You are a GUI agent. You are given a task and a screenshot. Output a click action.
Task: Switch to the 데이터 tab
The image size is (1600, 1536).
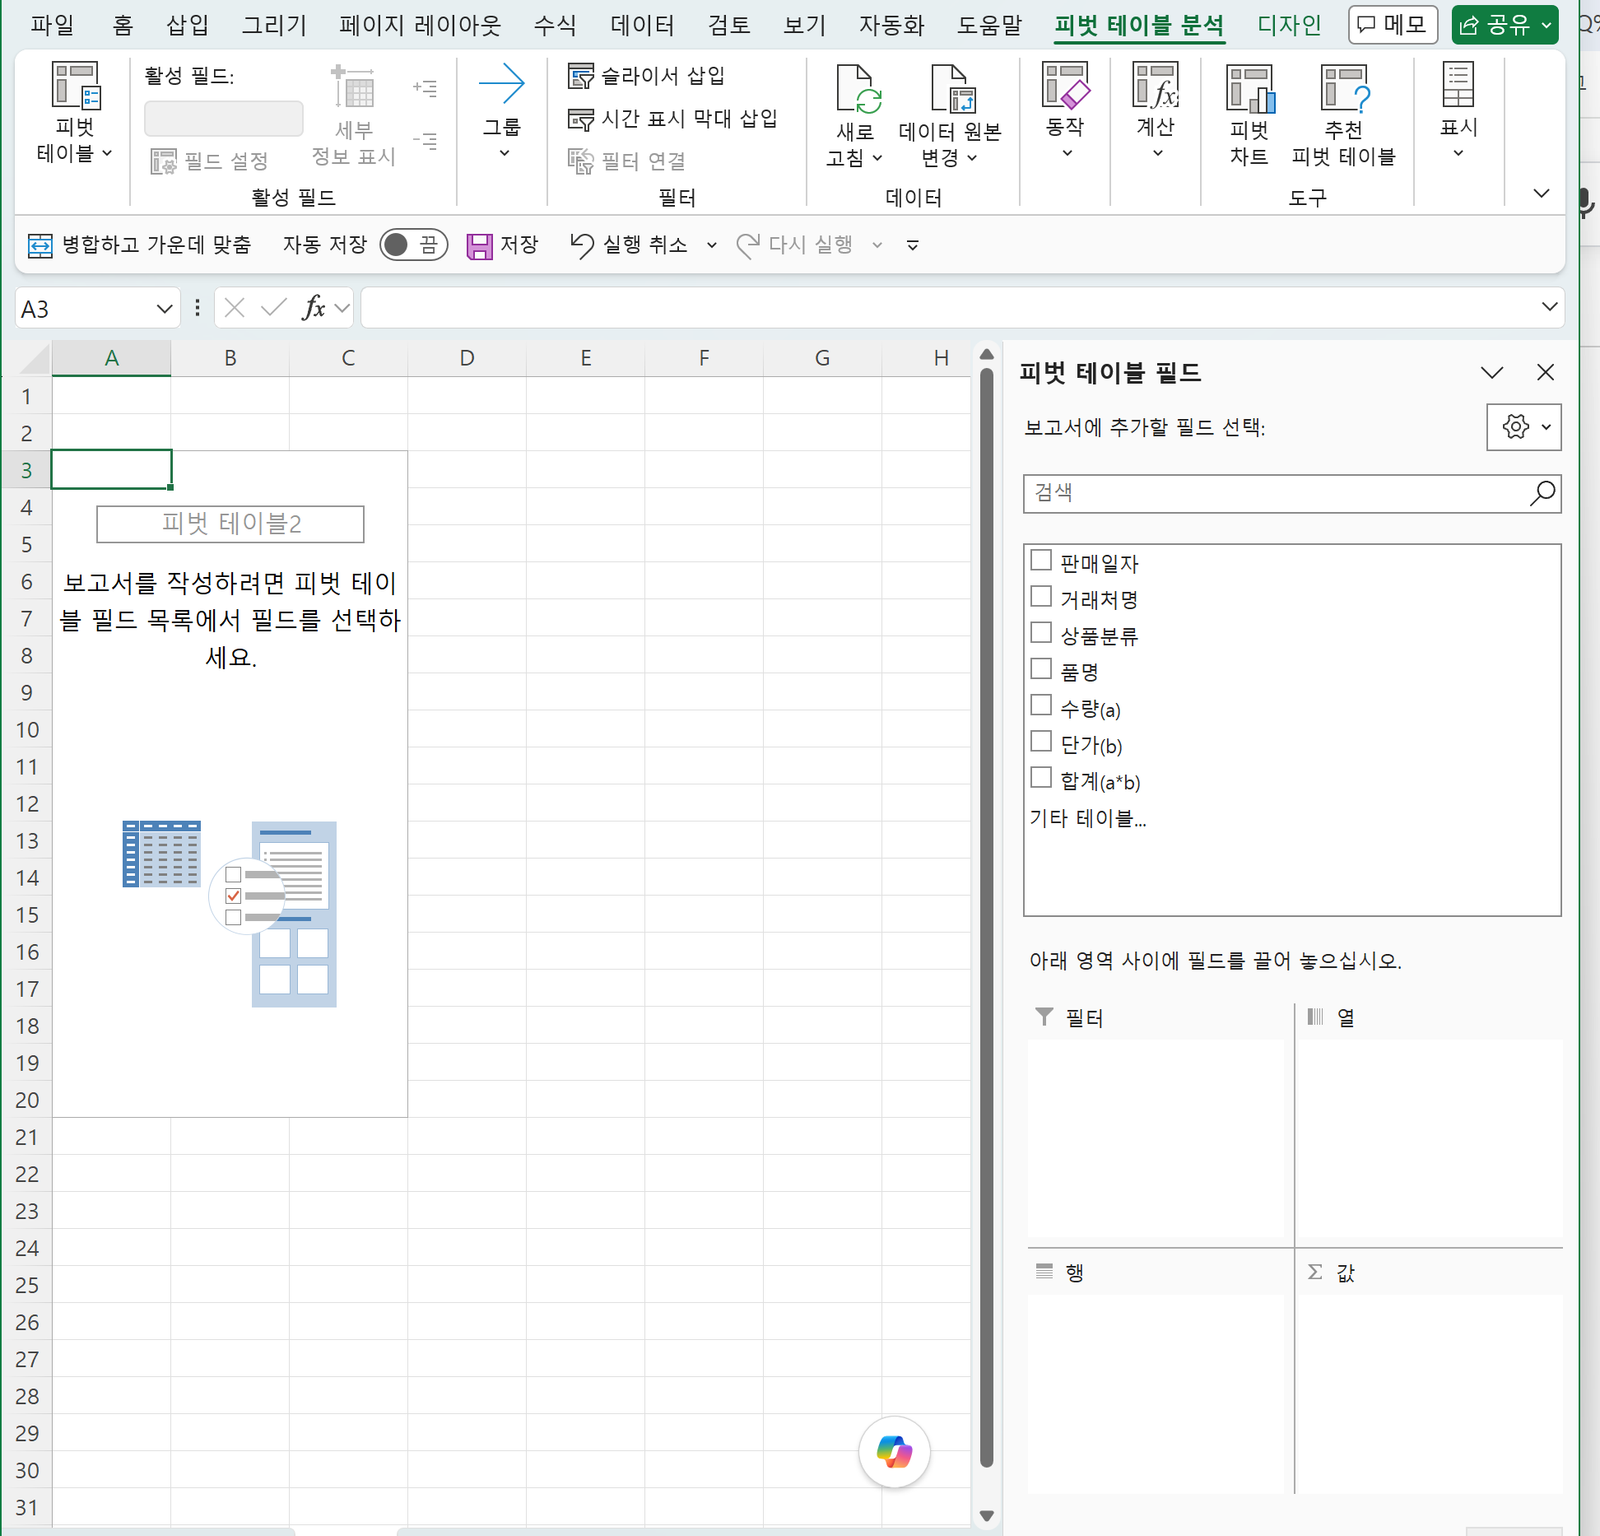point(642,25)
